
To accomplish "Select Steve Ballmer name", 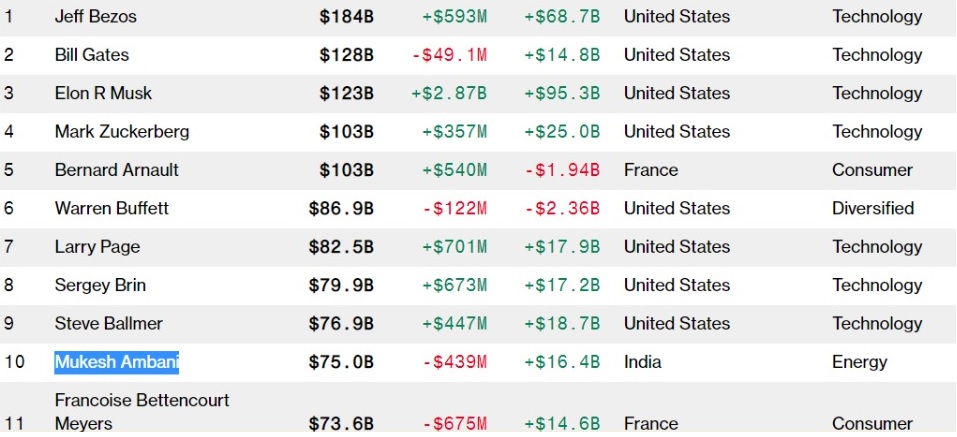I will [109, 324].
